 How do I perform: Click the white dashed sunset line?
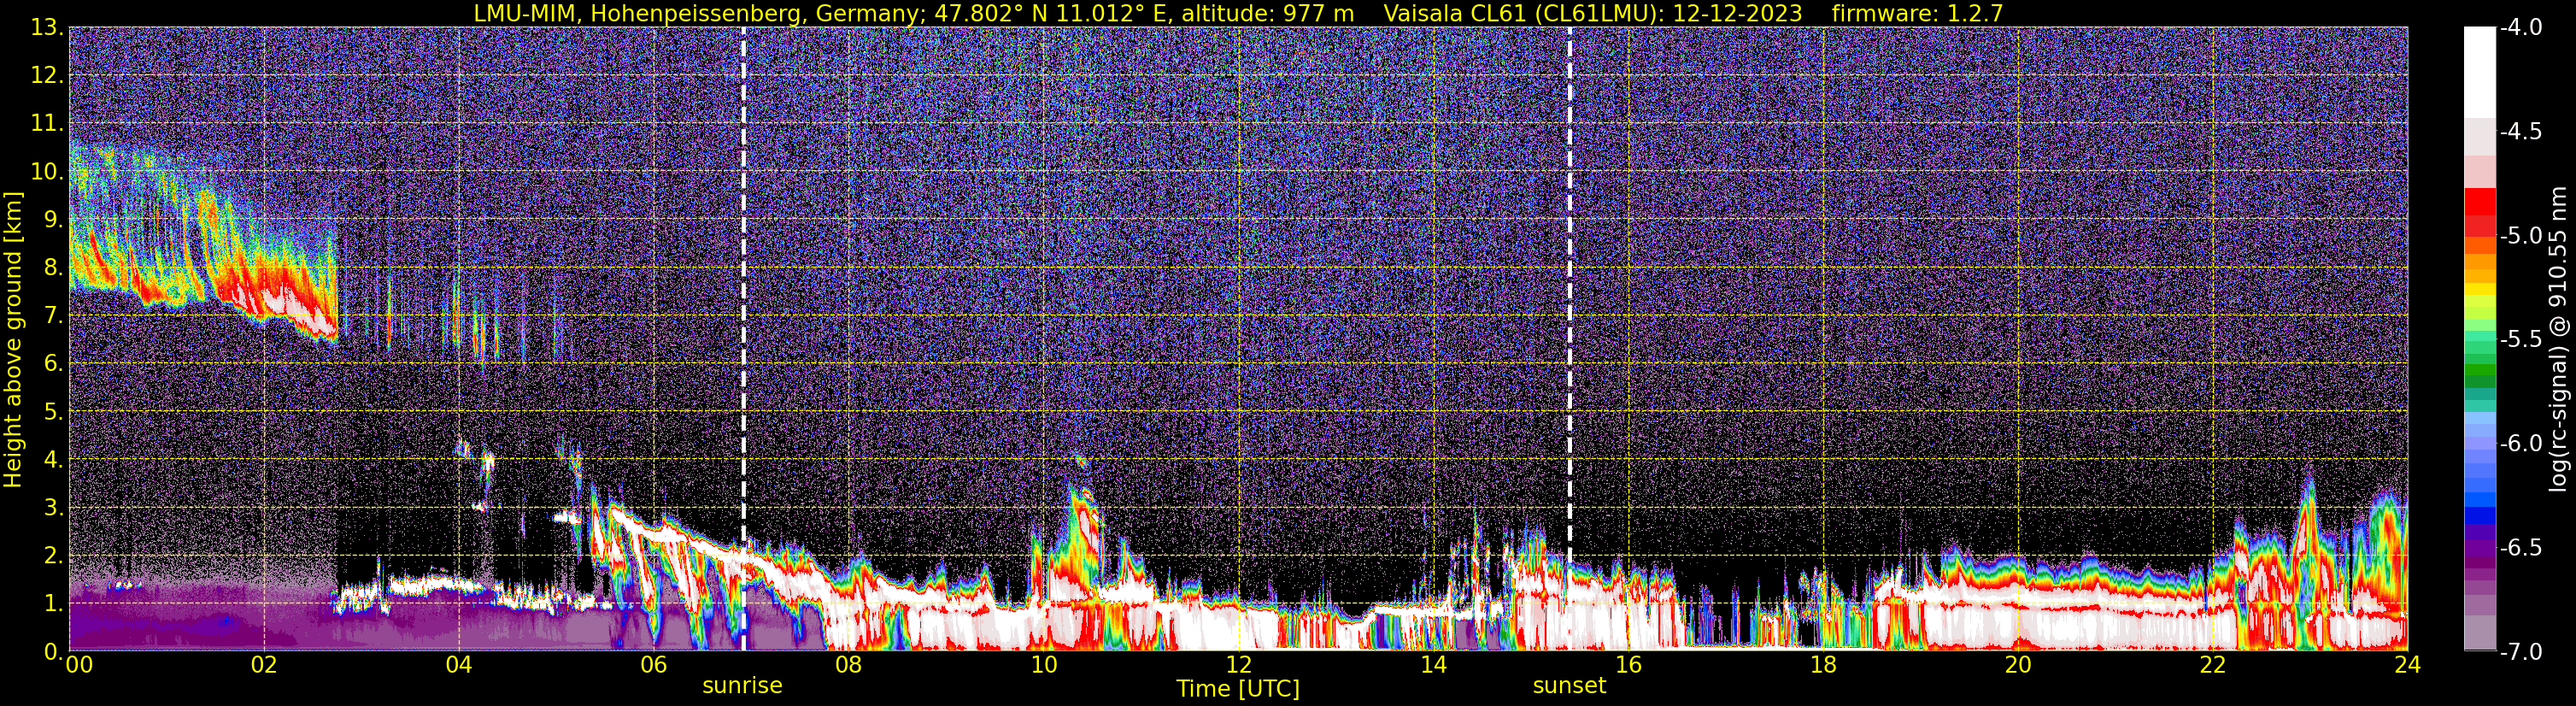[1570, 338]
